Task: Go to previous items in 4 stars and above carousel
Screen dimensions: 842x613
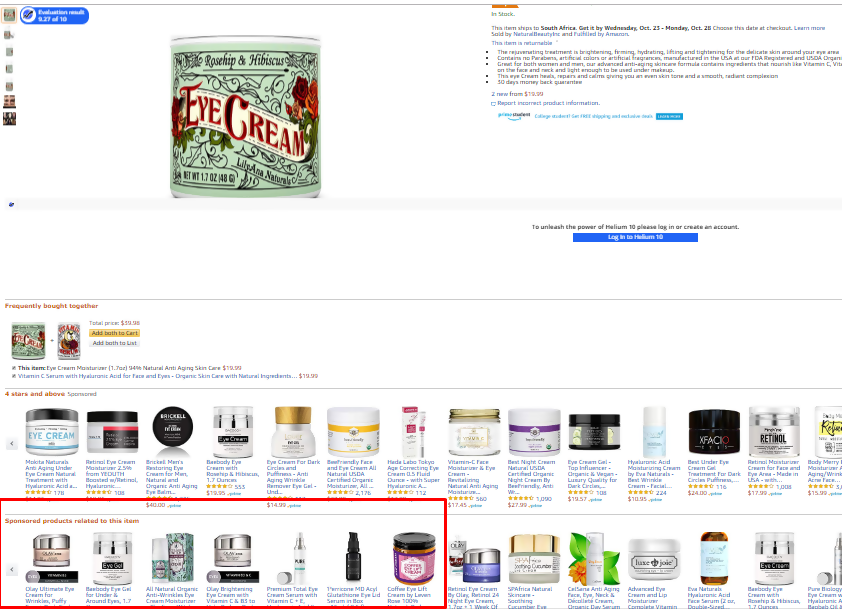Action: pos(12,443)
